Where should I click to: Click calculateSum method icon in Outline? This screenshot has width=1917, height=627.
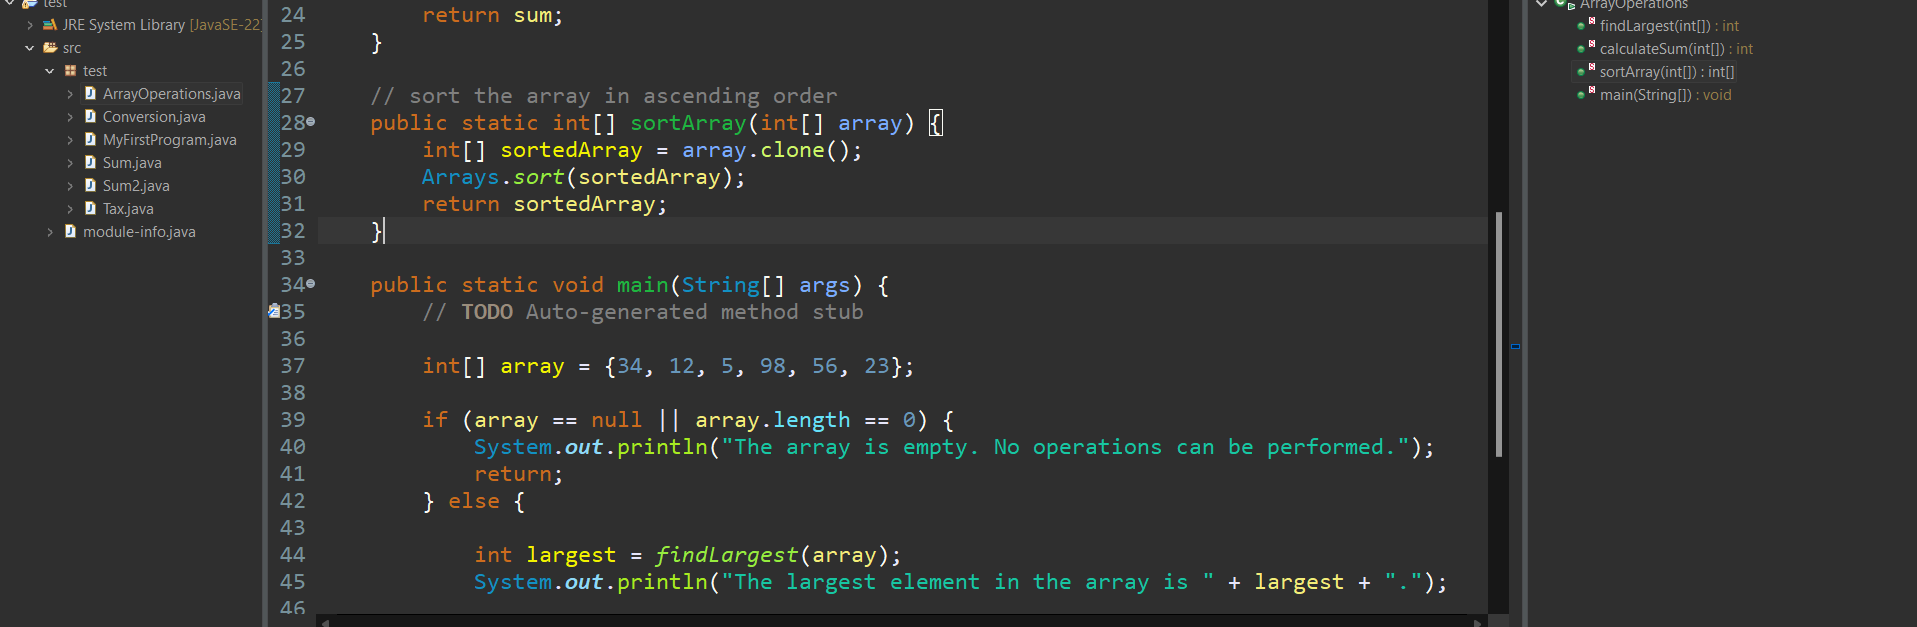pos(1585,48)
